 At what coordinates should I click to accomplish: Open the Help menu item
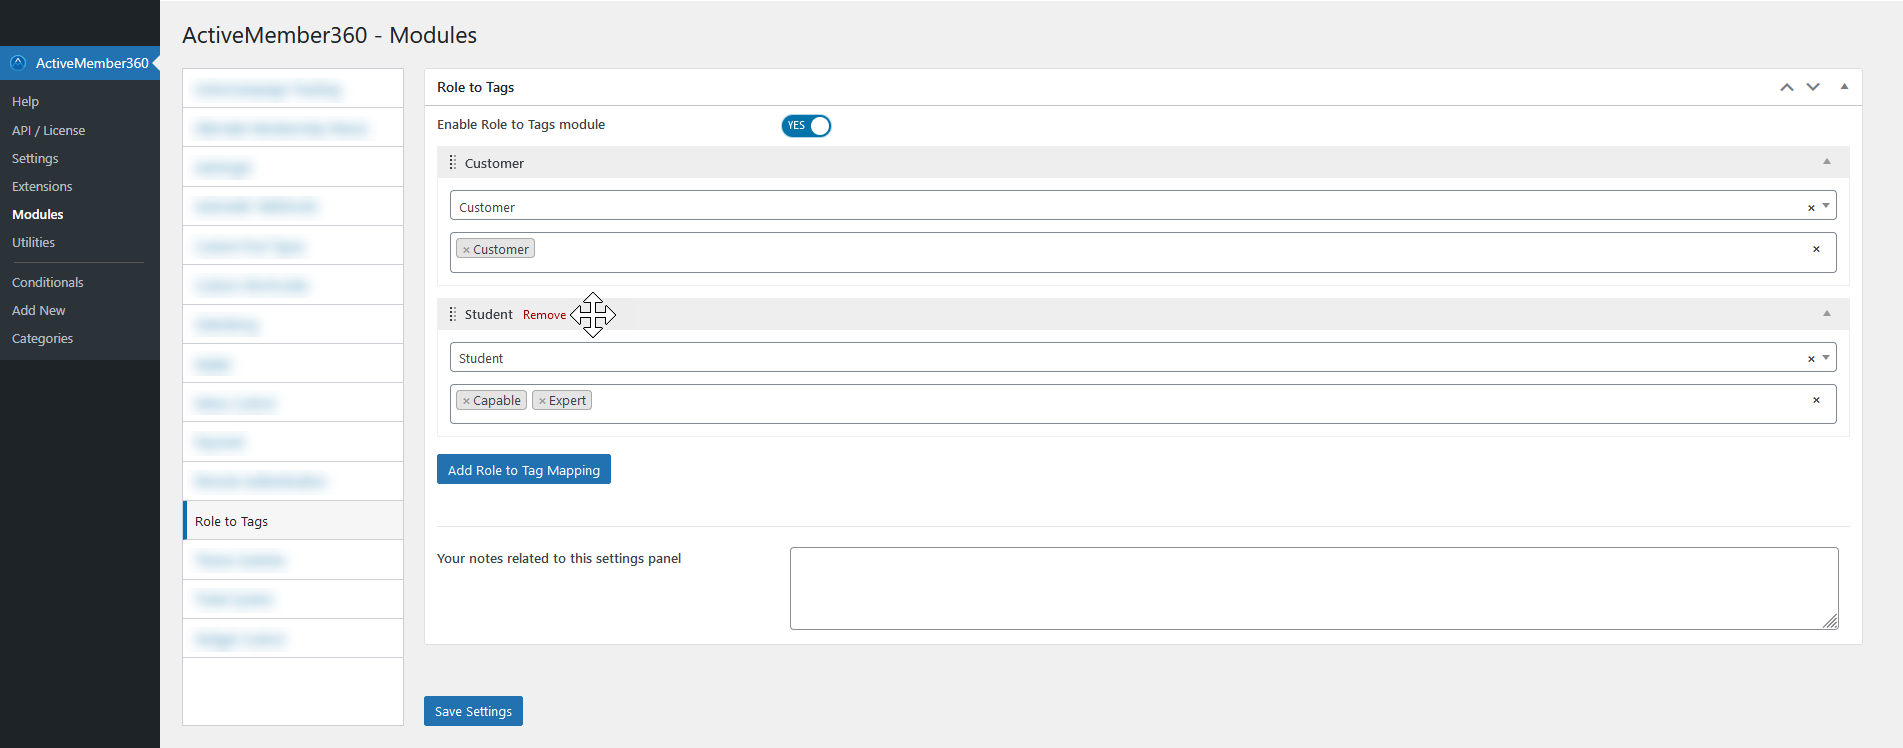coord(25,102)
